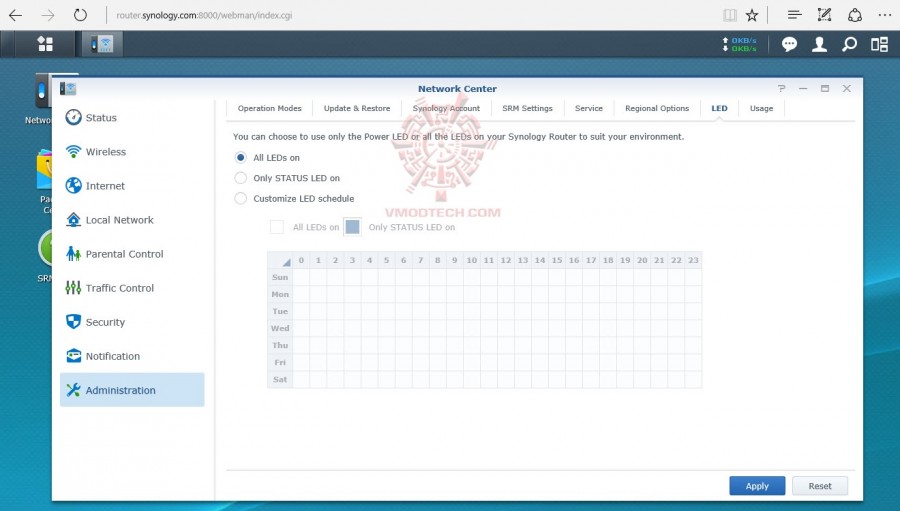
Task: Switch to Update & Restore tab
Action: 356,108
